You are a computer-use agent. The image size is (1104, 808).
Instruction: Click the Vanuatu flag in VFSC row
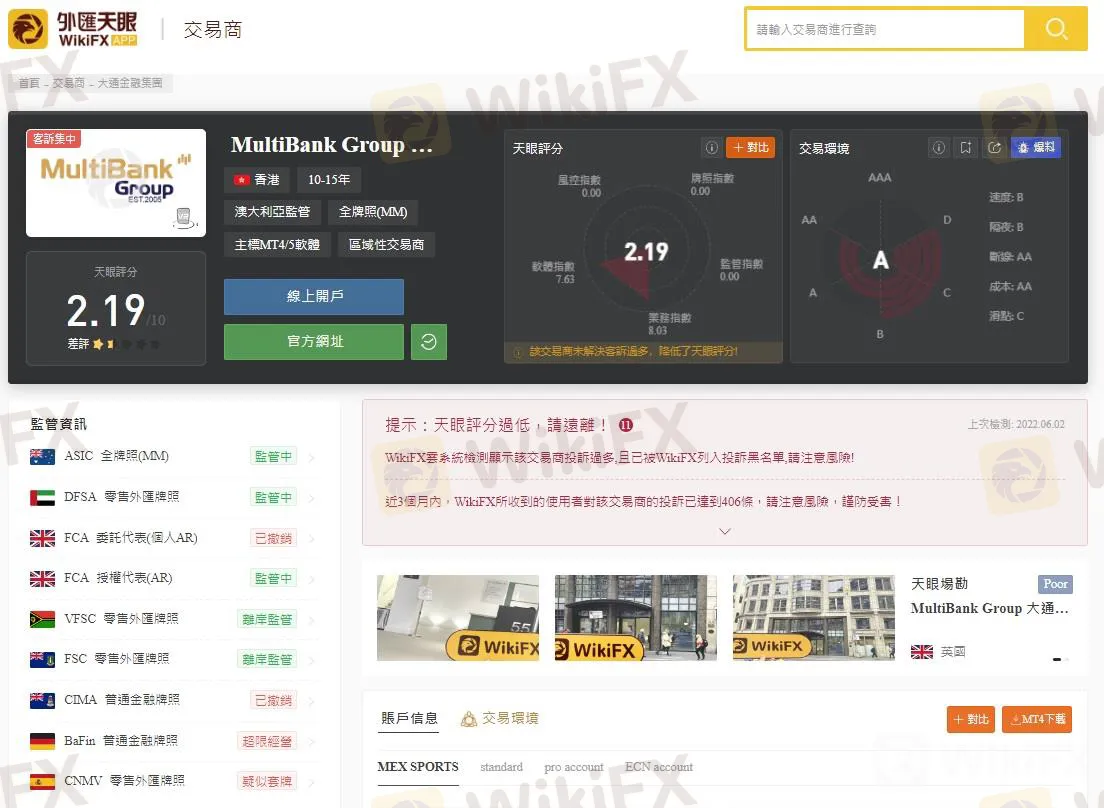42,619
